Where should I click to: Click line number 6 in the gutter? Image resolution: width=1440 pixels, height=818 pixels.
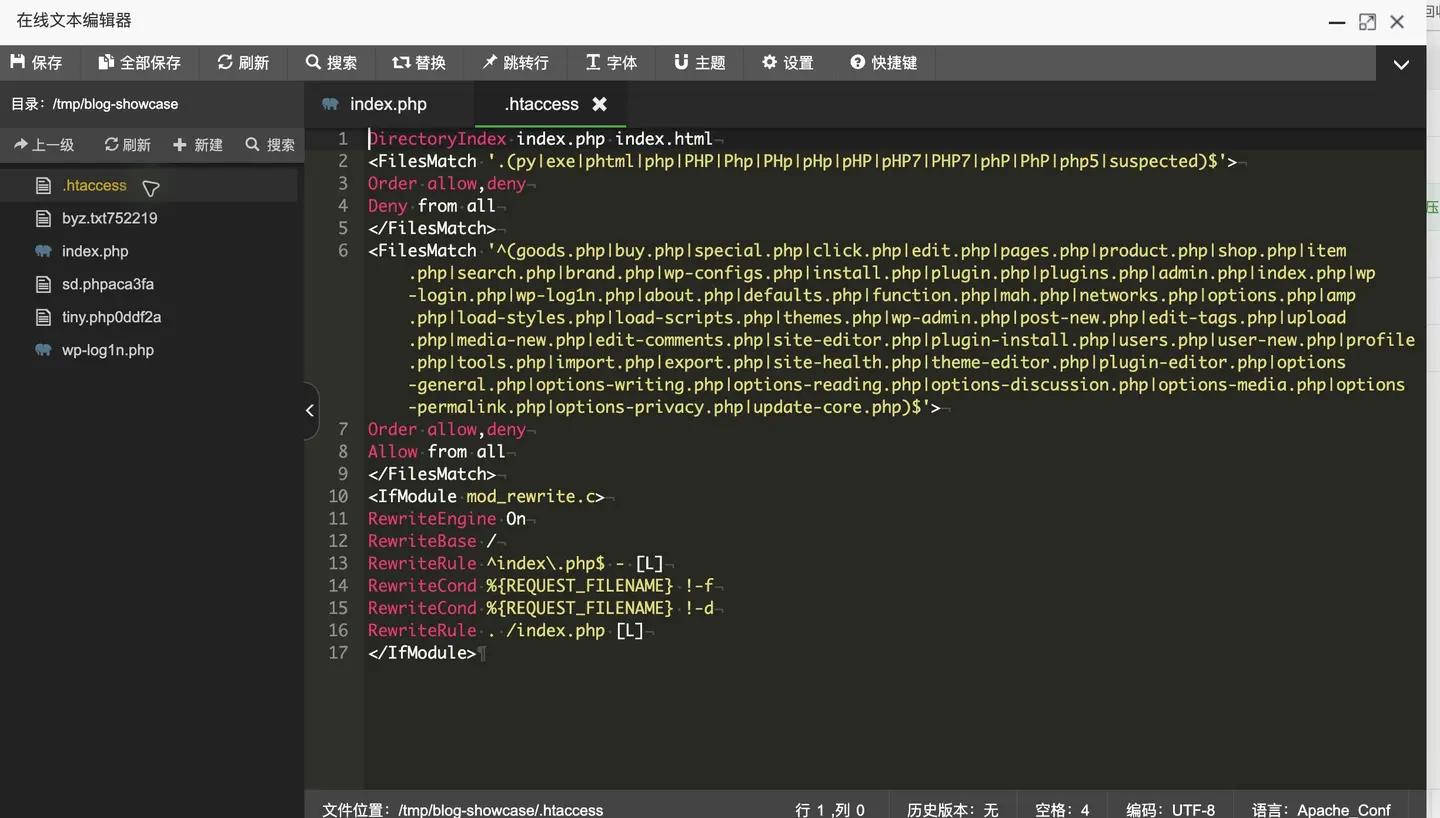[x=343, y=250]
